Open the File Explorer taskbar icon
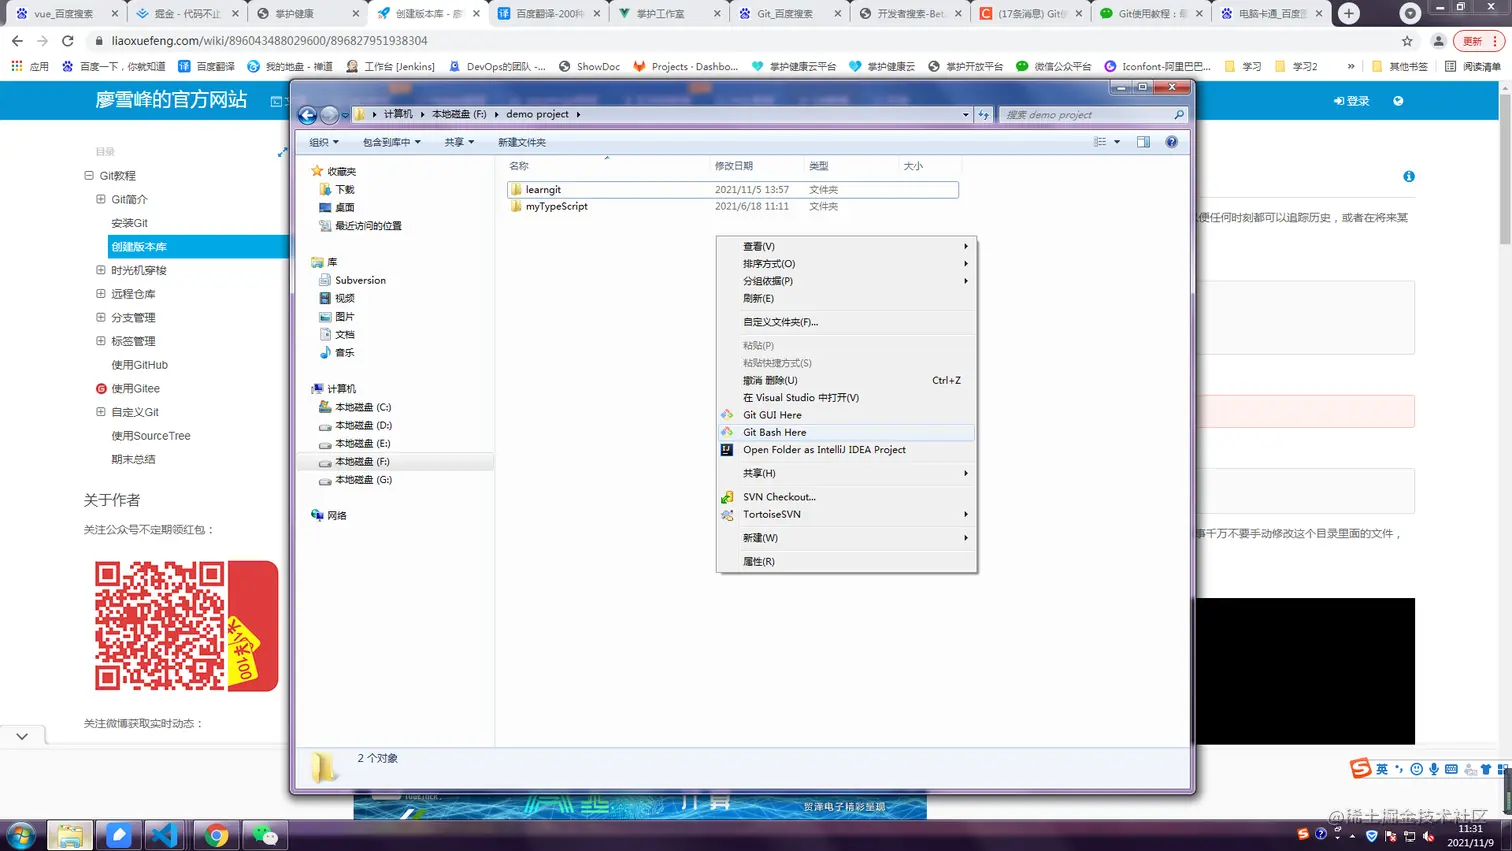The image size is (1512, 851). point(70,835)
